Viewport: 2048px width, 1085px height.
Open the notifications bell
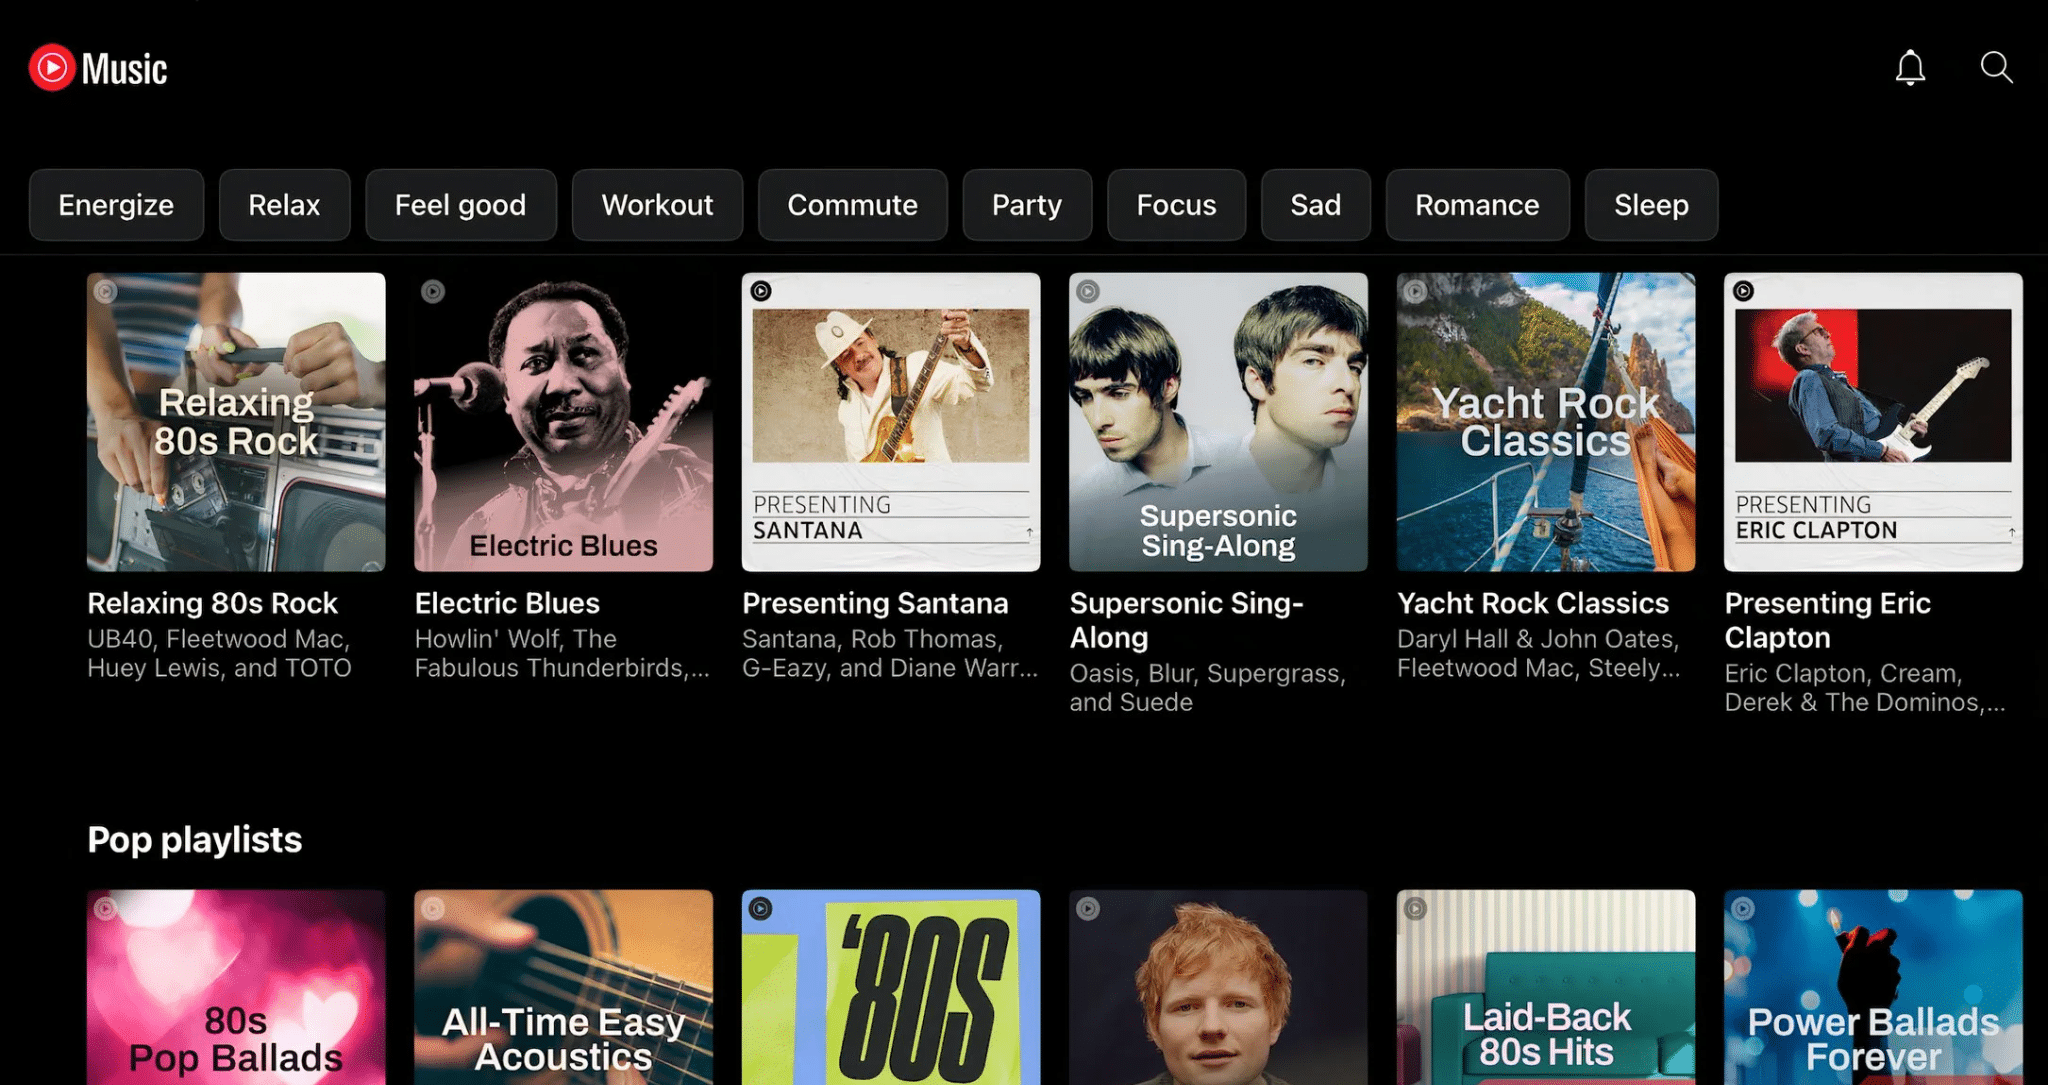(x=1910, y=68)
